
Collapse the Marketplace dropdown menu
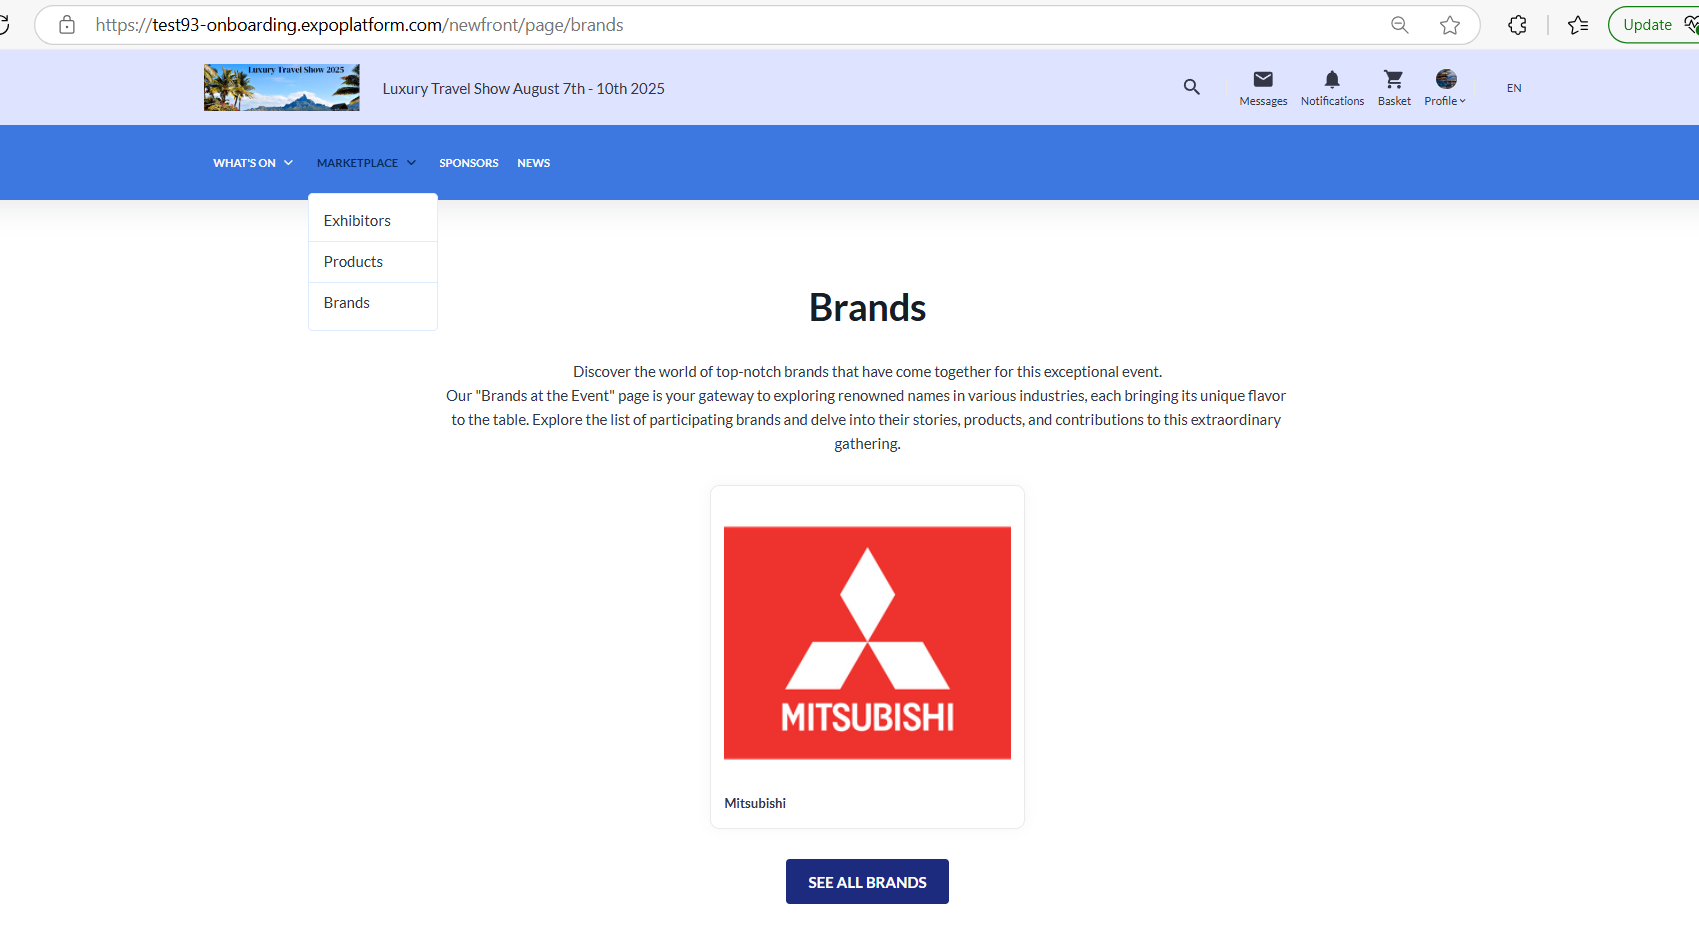point(366,163)
